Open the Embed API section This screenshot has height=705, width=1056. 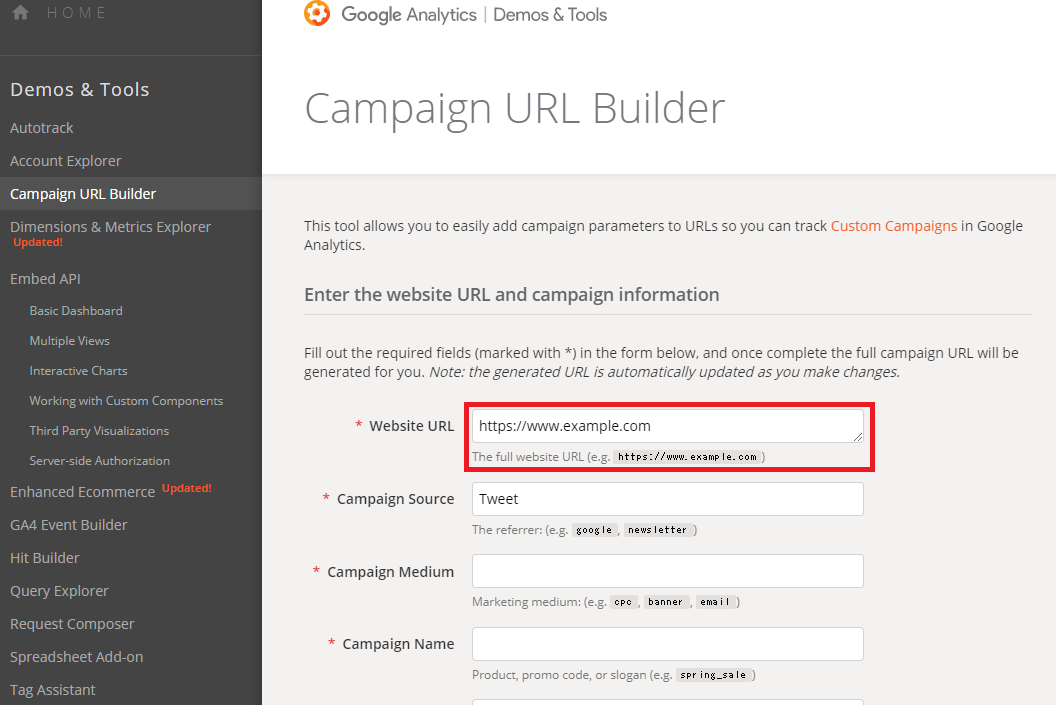[45, 279]
